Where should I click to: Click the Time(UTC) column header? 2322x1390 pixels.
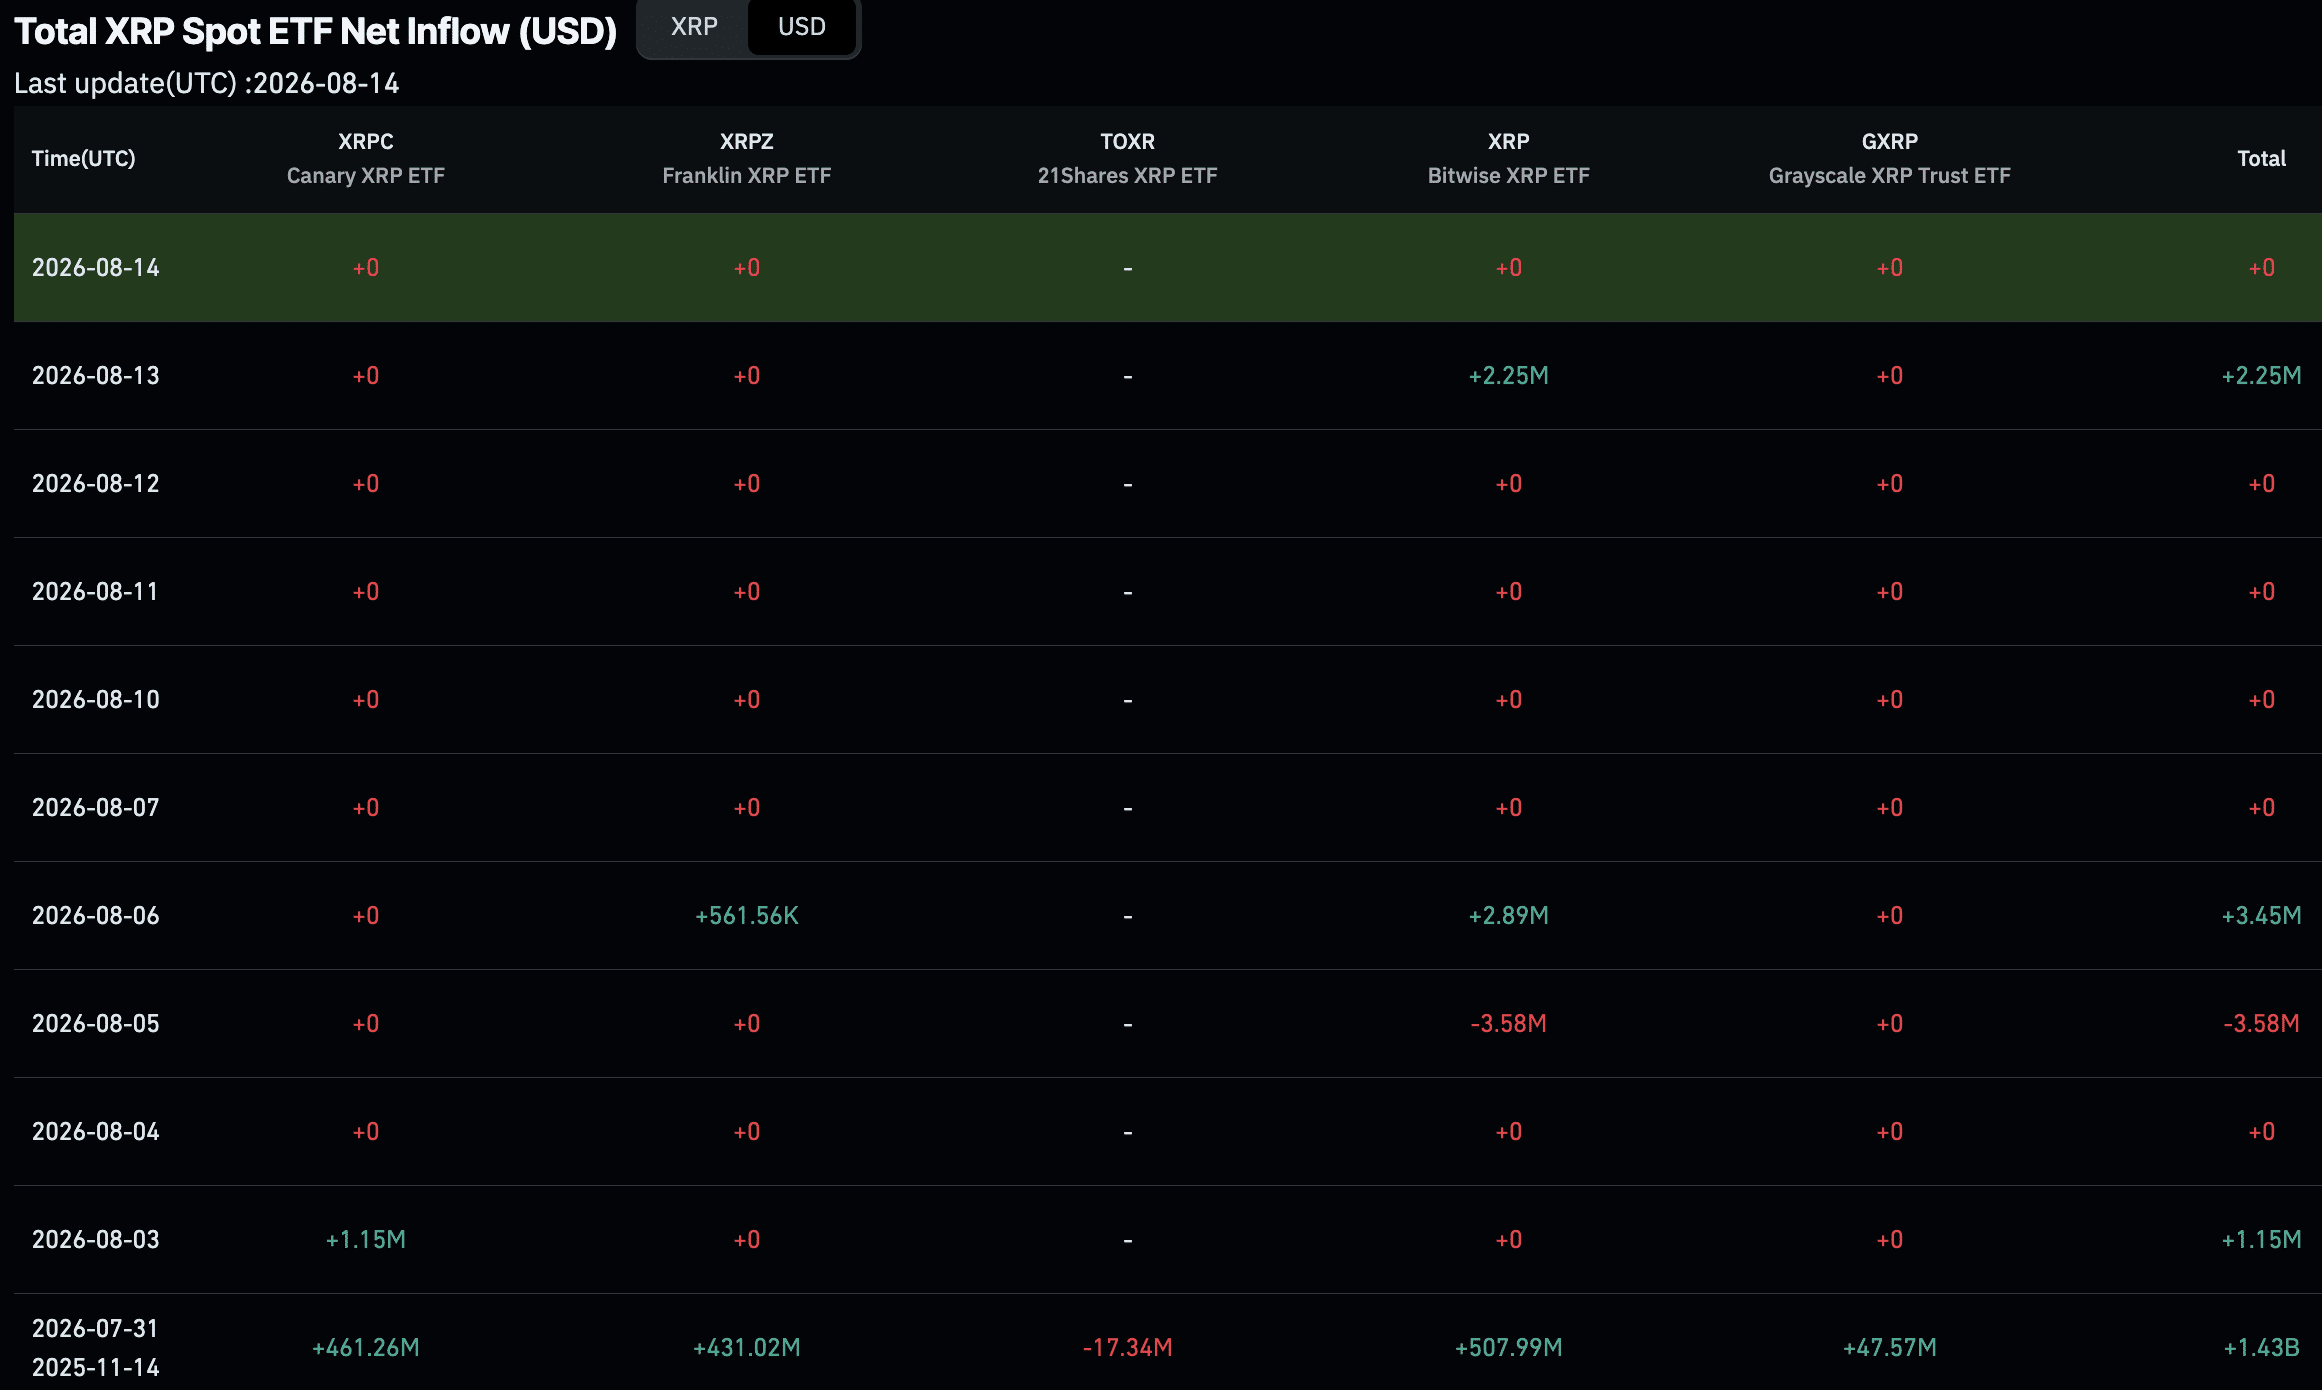coord(84,158)
